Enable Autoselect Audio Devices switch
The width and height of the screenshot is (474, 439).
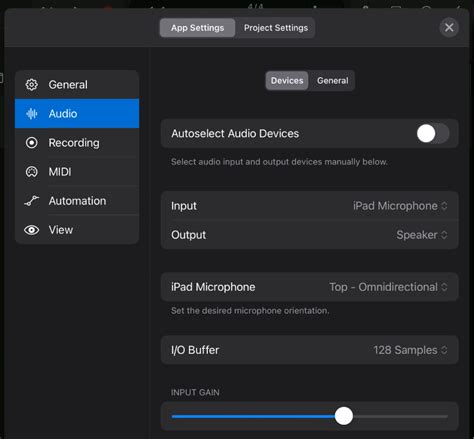433,133
